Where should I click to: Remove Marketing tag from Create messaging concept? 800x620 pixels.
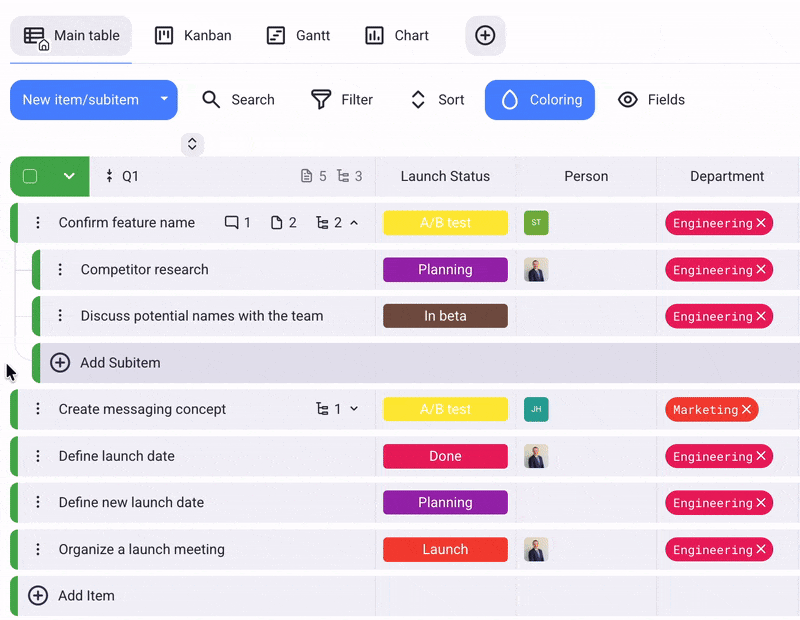(x=746, y=410)
